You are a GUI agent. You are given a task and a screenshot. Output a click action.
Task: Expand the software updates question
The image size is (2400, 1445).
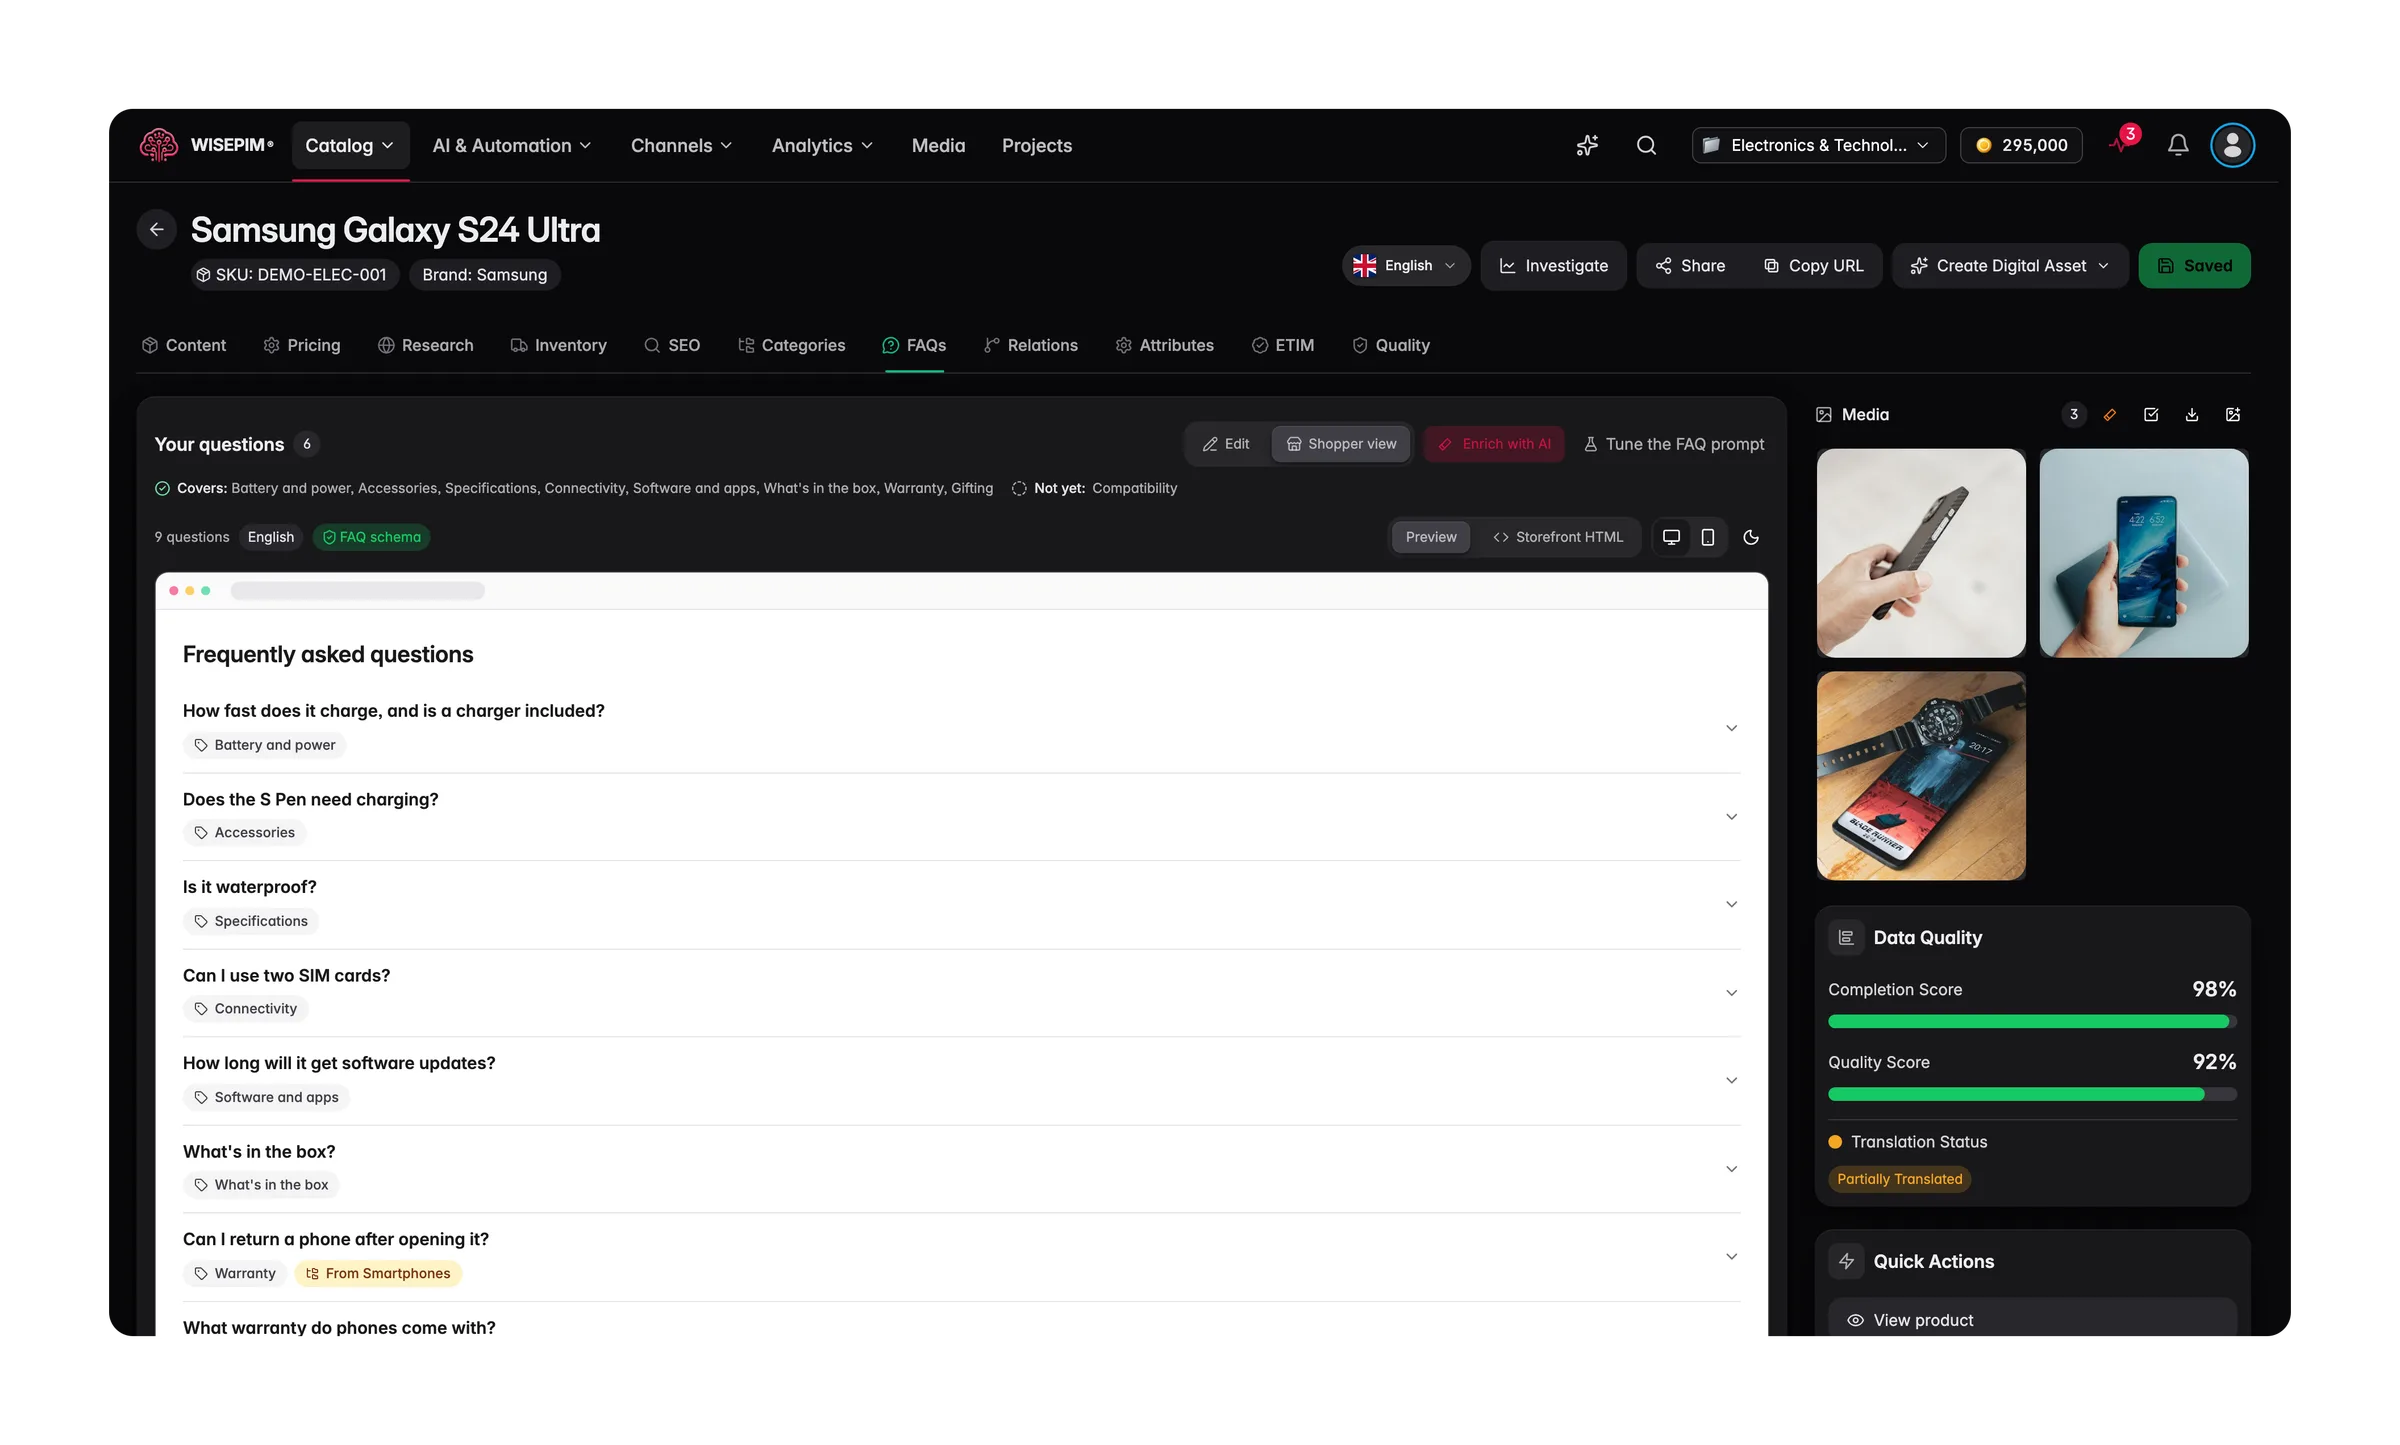tap(961, 1081)
